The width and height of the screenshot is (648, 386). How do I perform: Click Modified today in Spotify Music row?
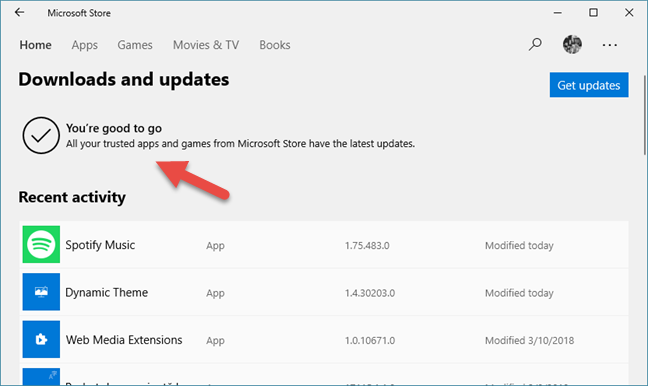tap(519, 245)
